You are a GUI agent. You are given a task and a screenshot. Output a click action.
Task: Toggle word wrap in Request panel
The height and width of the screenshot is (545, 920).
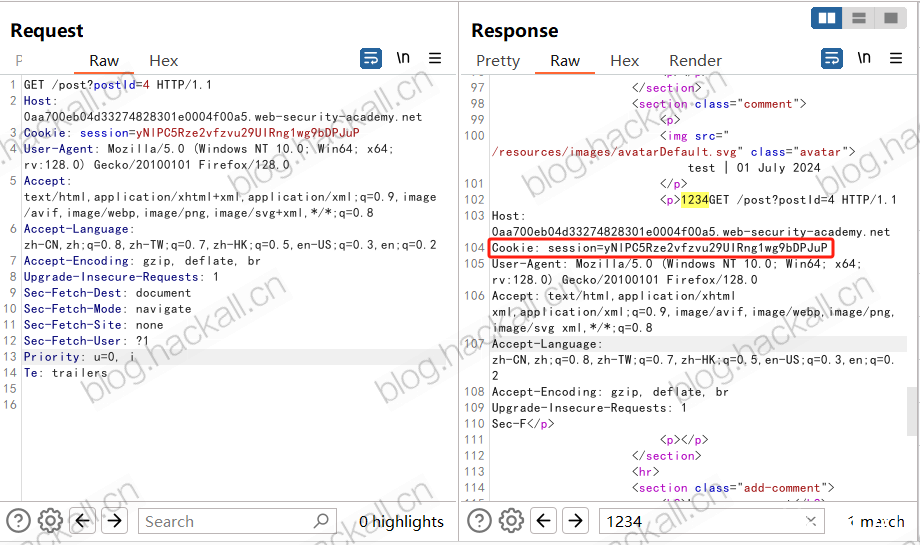click(x=371, y=58)
